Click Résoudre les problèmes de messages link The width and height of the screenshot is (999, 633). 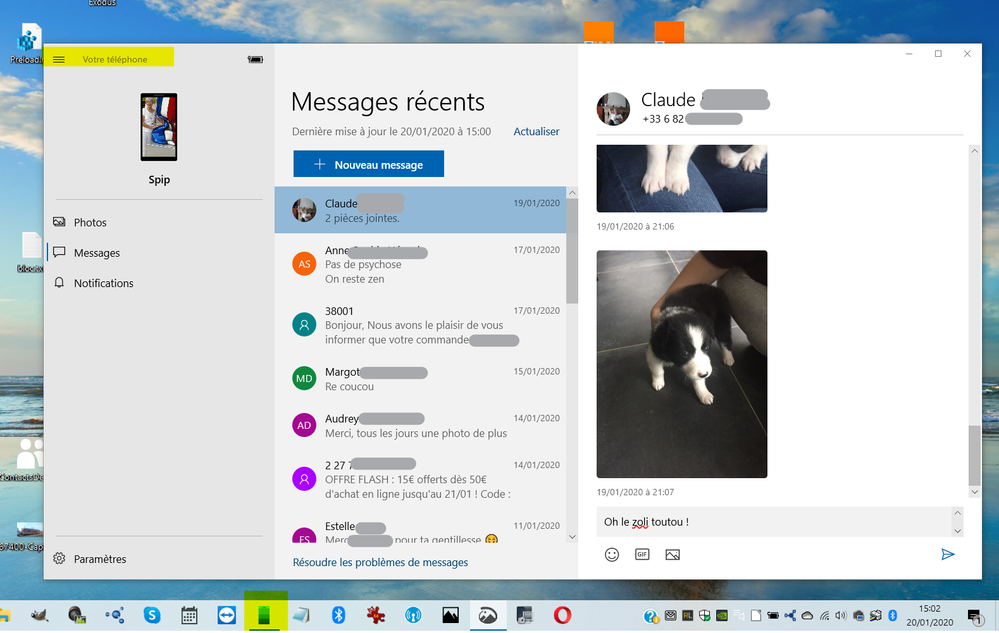click(x=380, y=562)
